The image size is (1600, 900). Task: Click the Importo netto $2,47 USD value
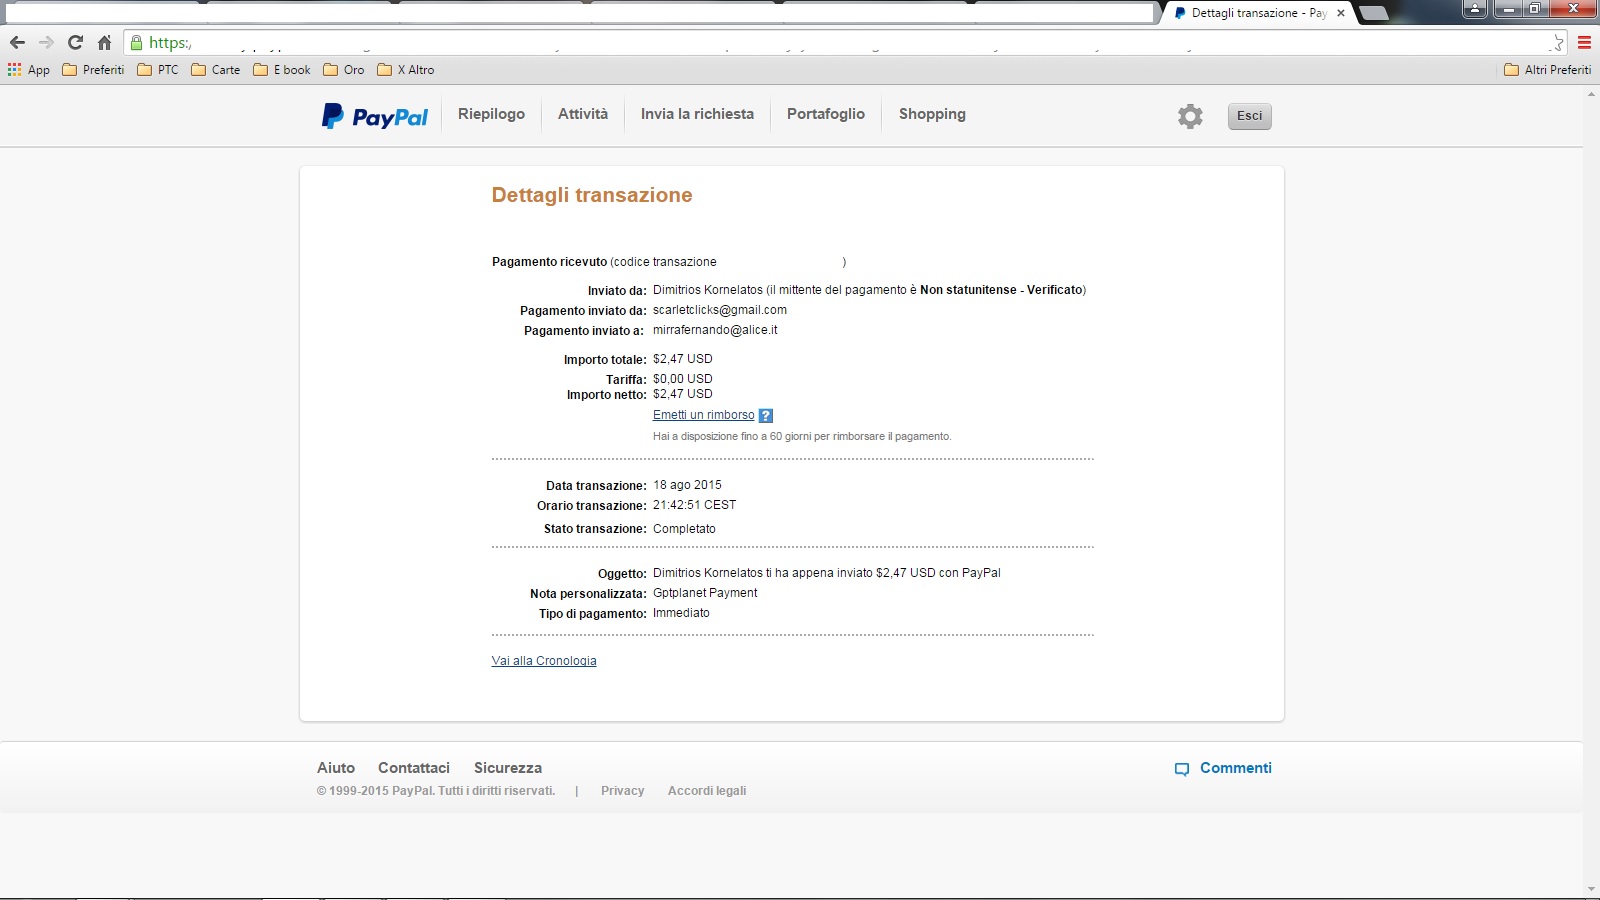(x=683, y=394)
